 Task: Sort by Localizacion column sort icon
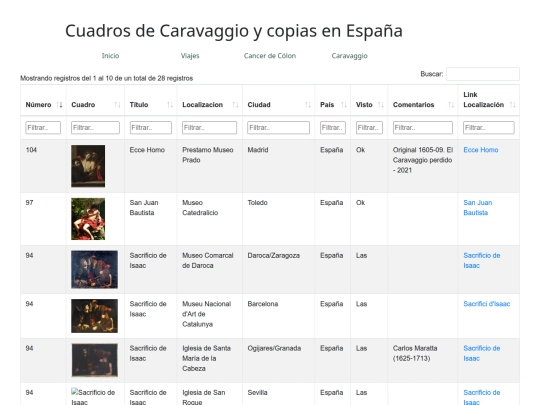pos(236,105)
